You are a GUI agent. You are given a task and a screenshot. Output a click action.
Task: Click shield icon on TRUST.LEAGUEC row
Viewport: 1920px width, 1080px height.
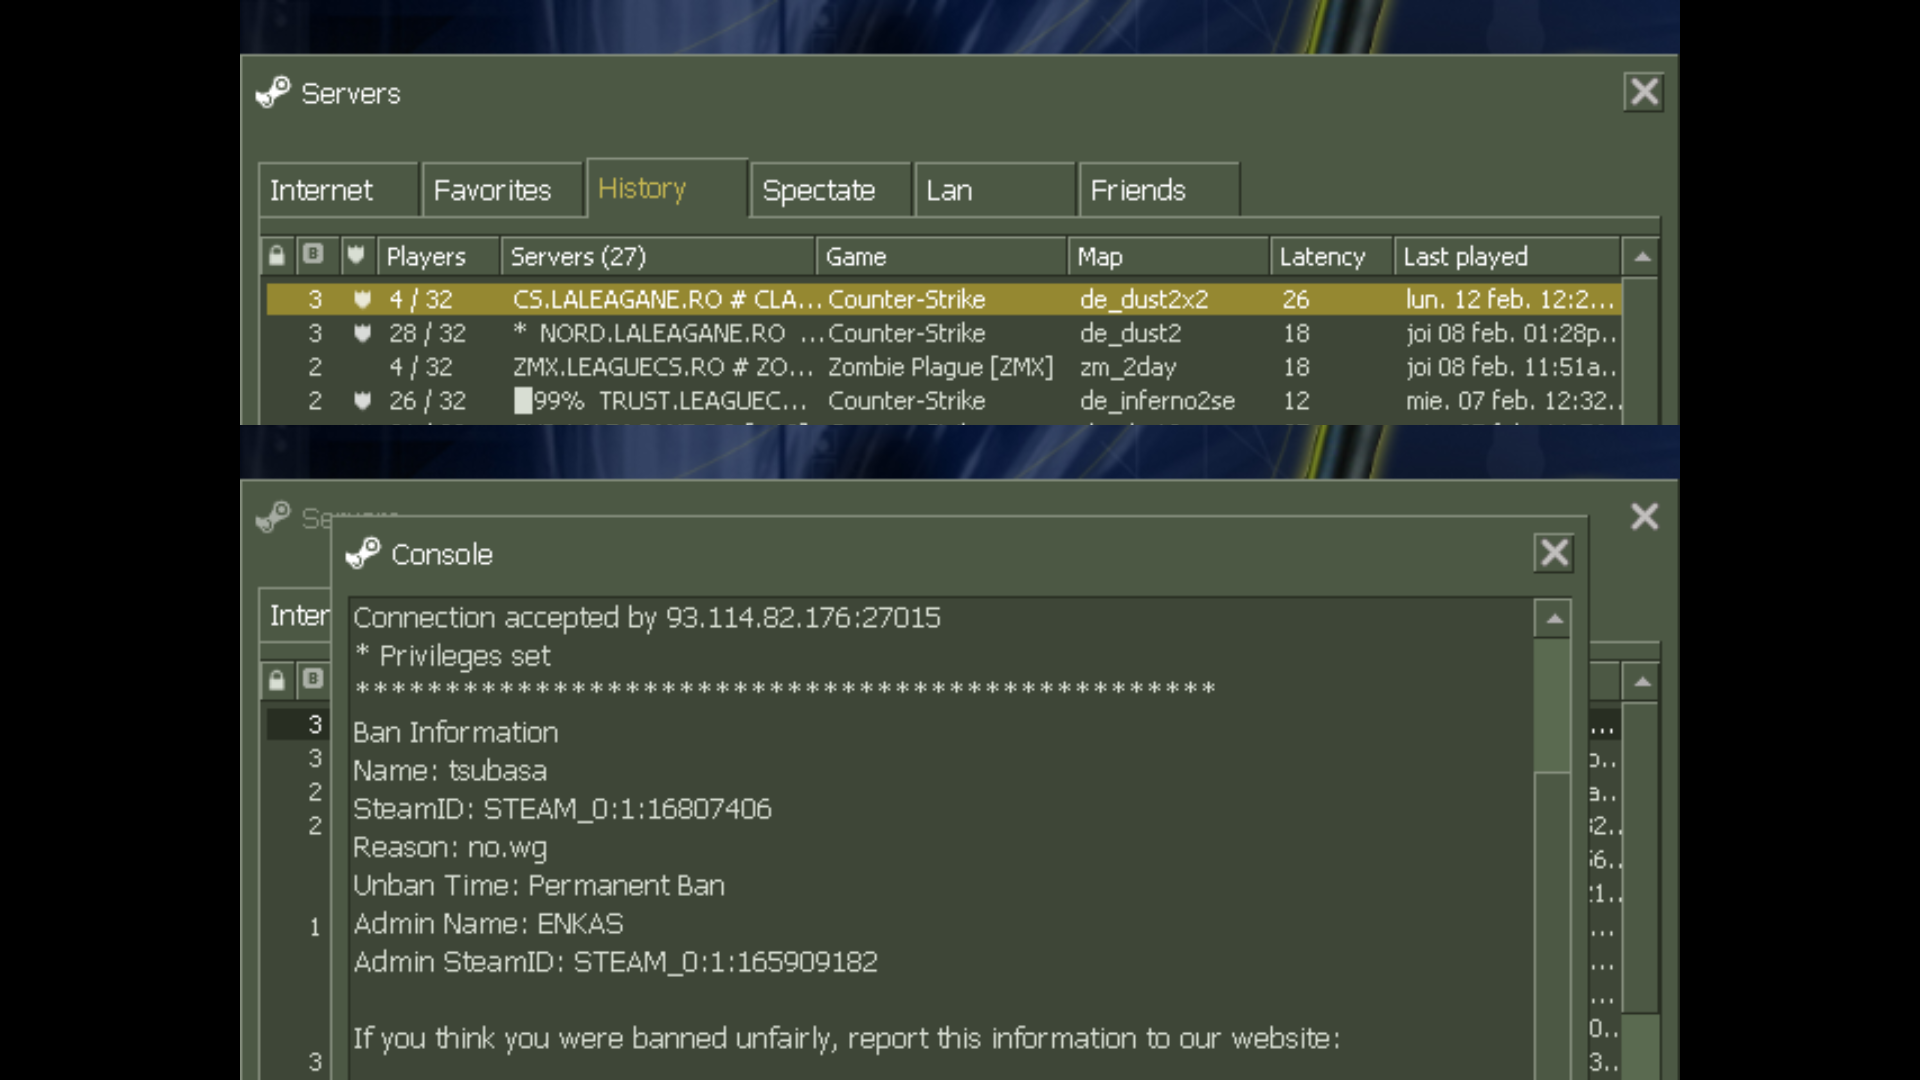pyautogui.click(x=362, y=401)
